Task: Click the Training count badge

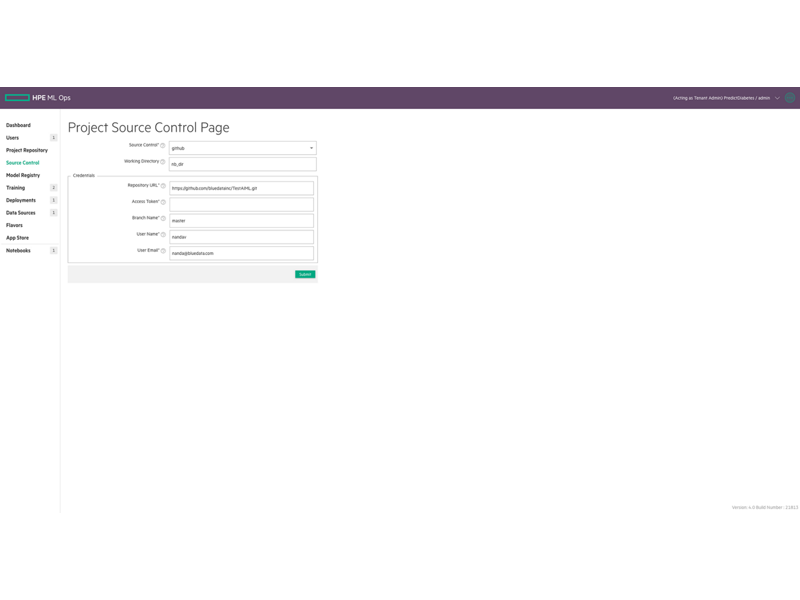Action: [54, 188]
